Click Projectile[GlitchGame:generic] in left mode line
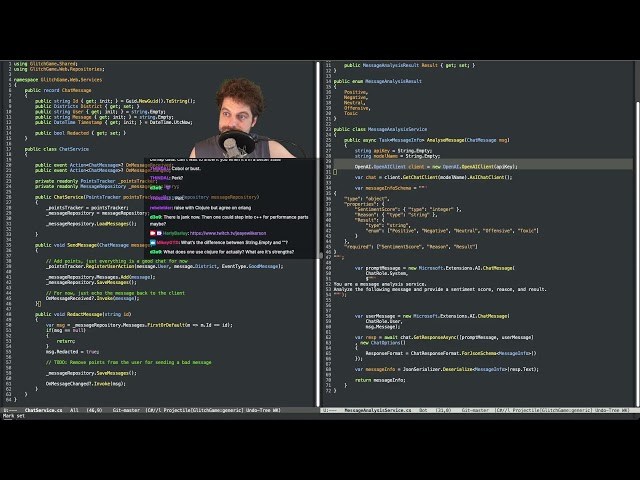This screenshot has width=640, height=480. pos(203,410)
